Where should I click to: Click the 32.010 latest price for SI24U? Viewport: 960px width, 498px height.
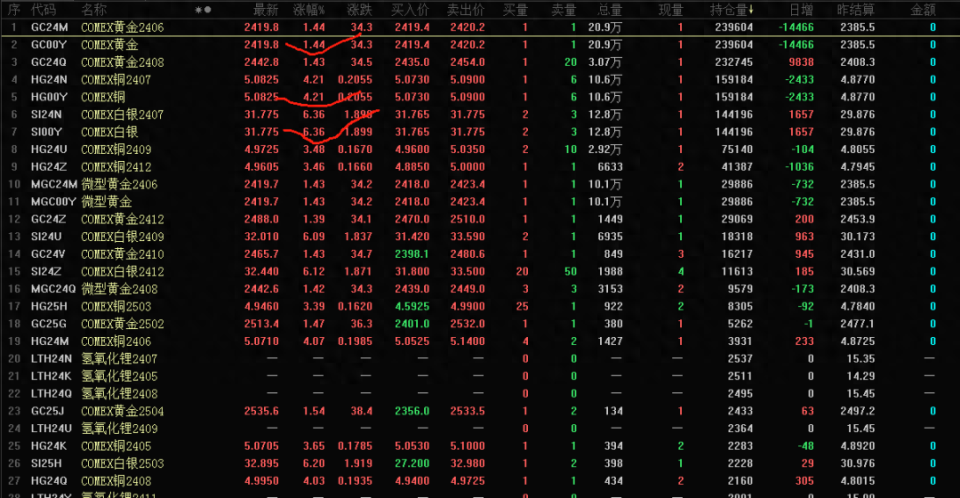tap(261, 236)
